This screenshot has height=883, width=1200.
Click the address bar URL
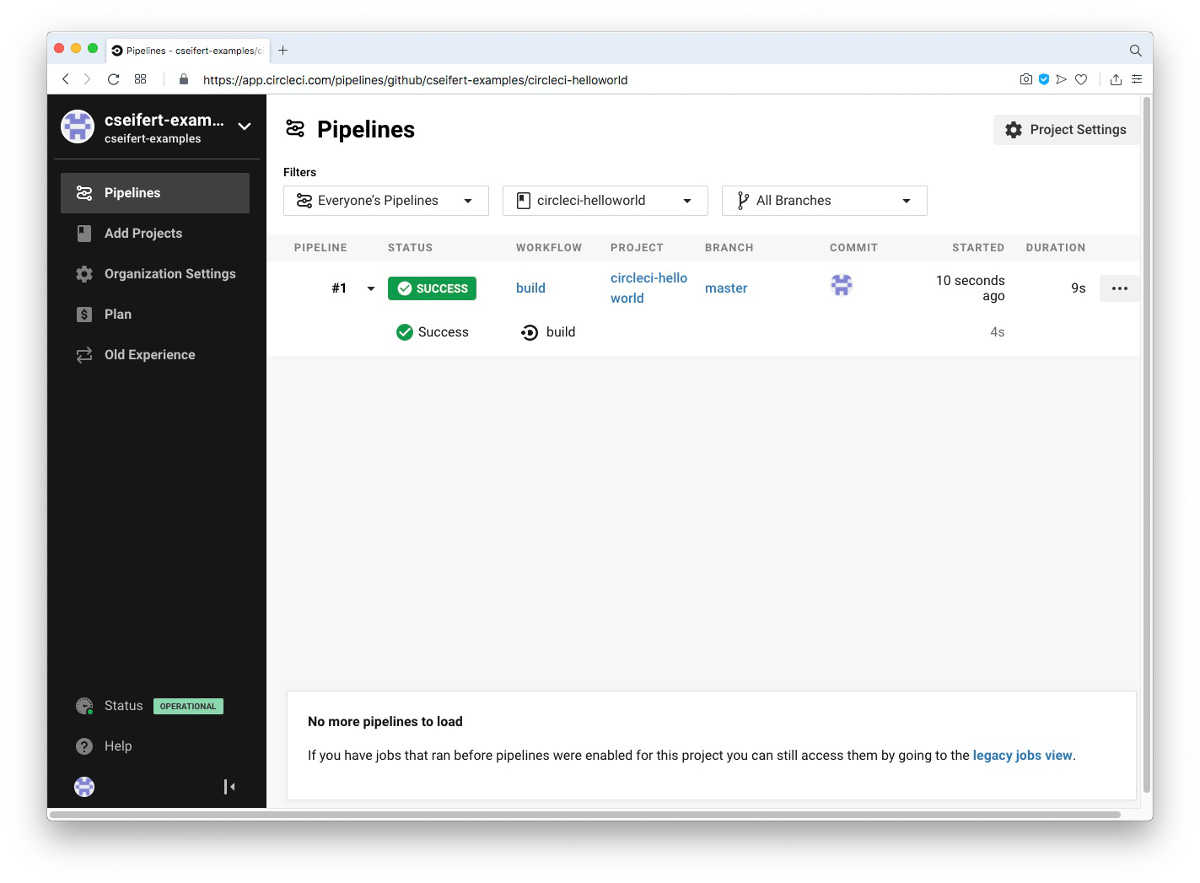(x=415, y=80)
